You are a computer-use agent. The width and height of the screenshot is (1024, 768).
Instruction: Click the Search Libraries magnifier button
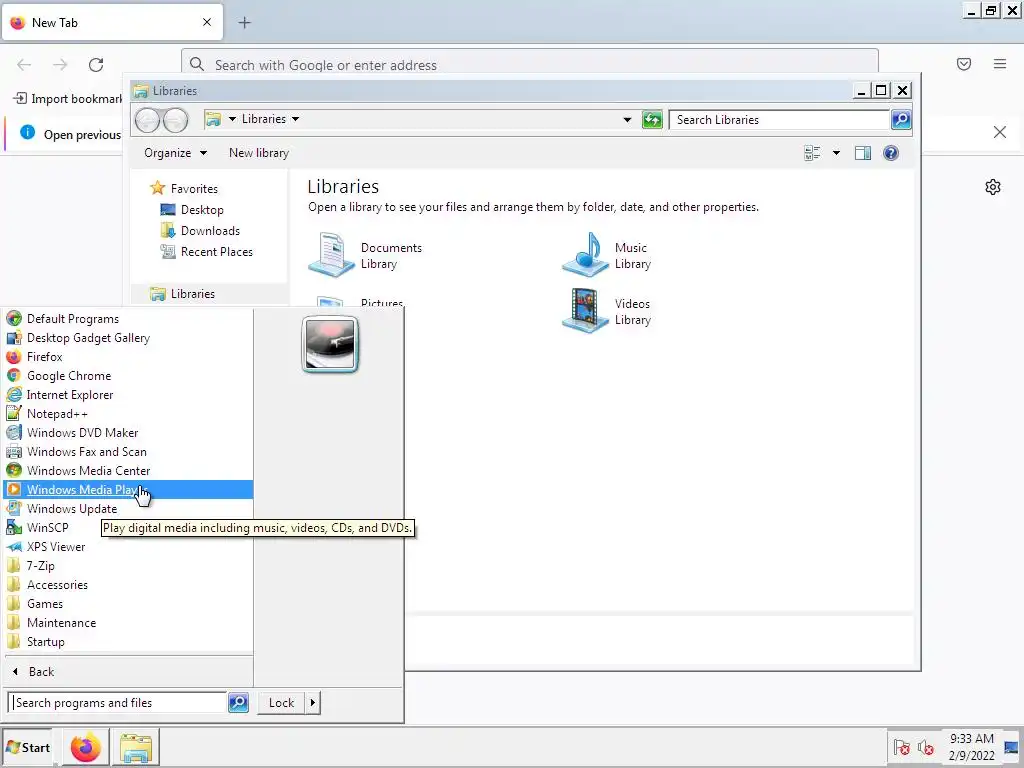click(901, 120)
